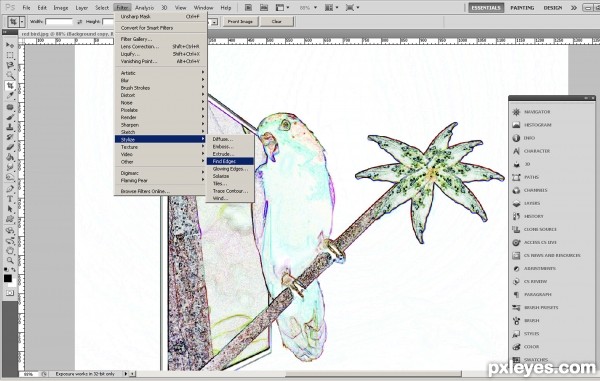Click the Front Image button
Image resolution: width=600 pixels, height=381 pixels.
point(240,22)
